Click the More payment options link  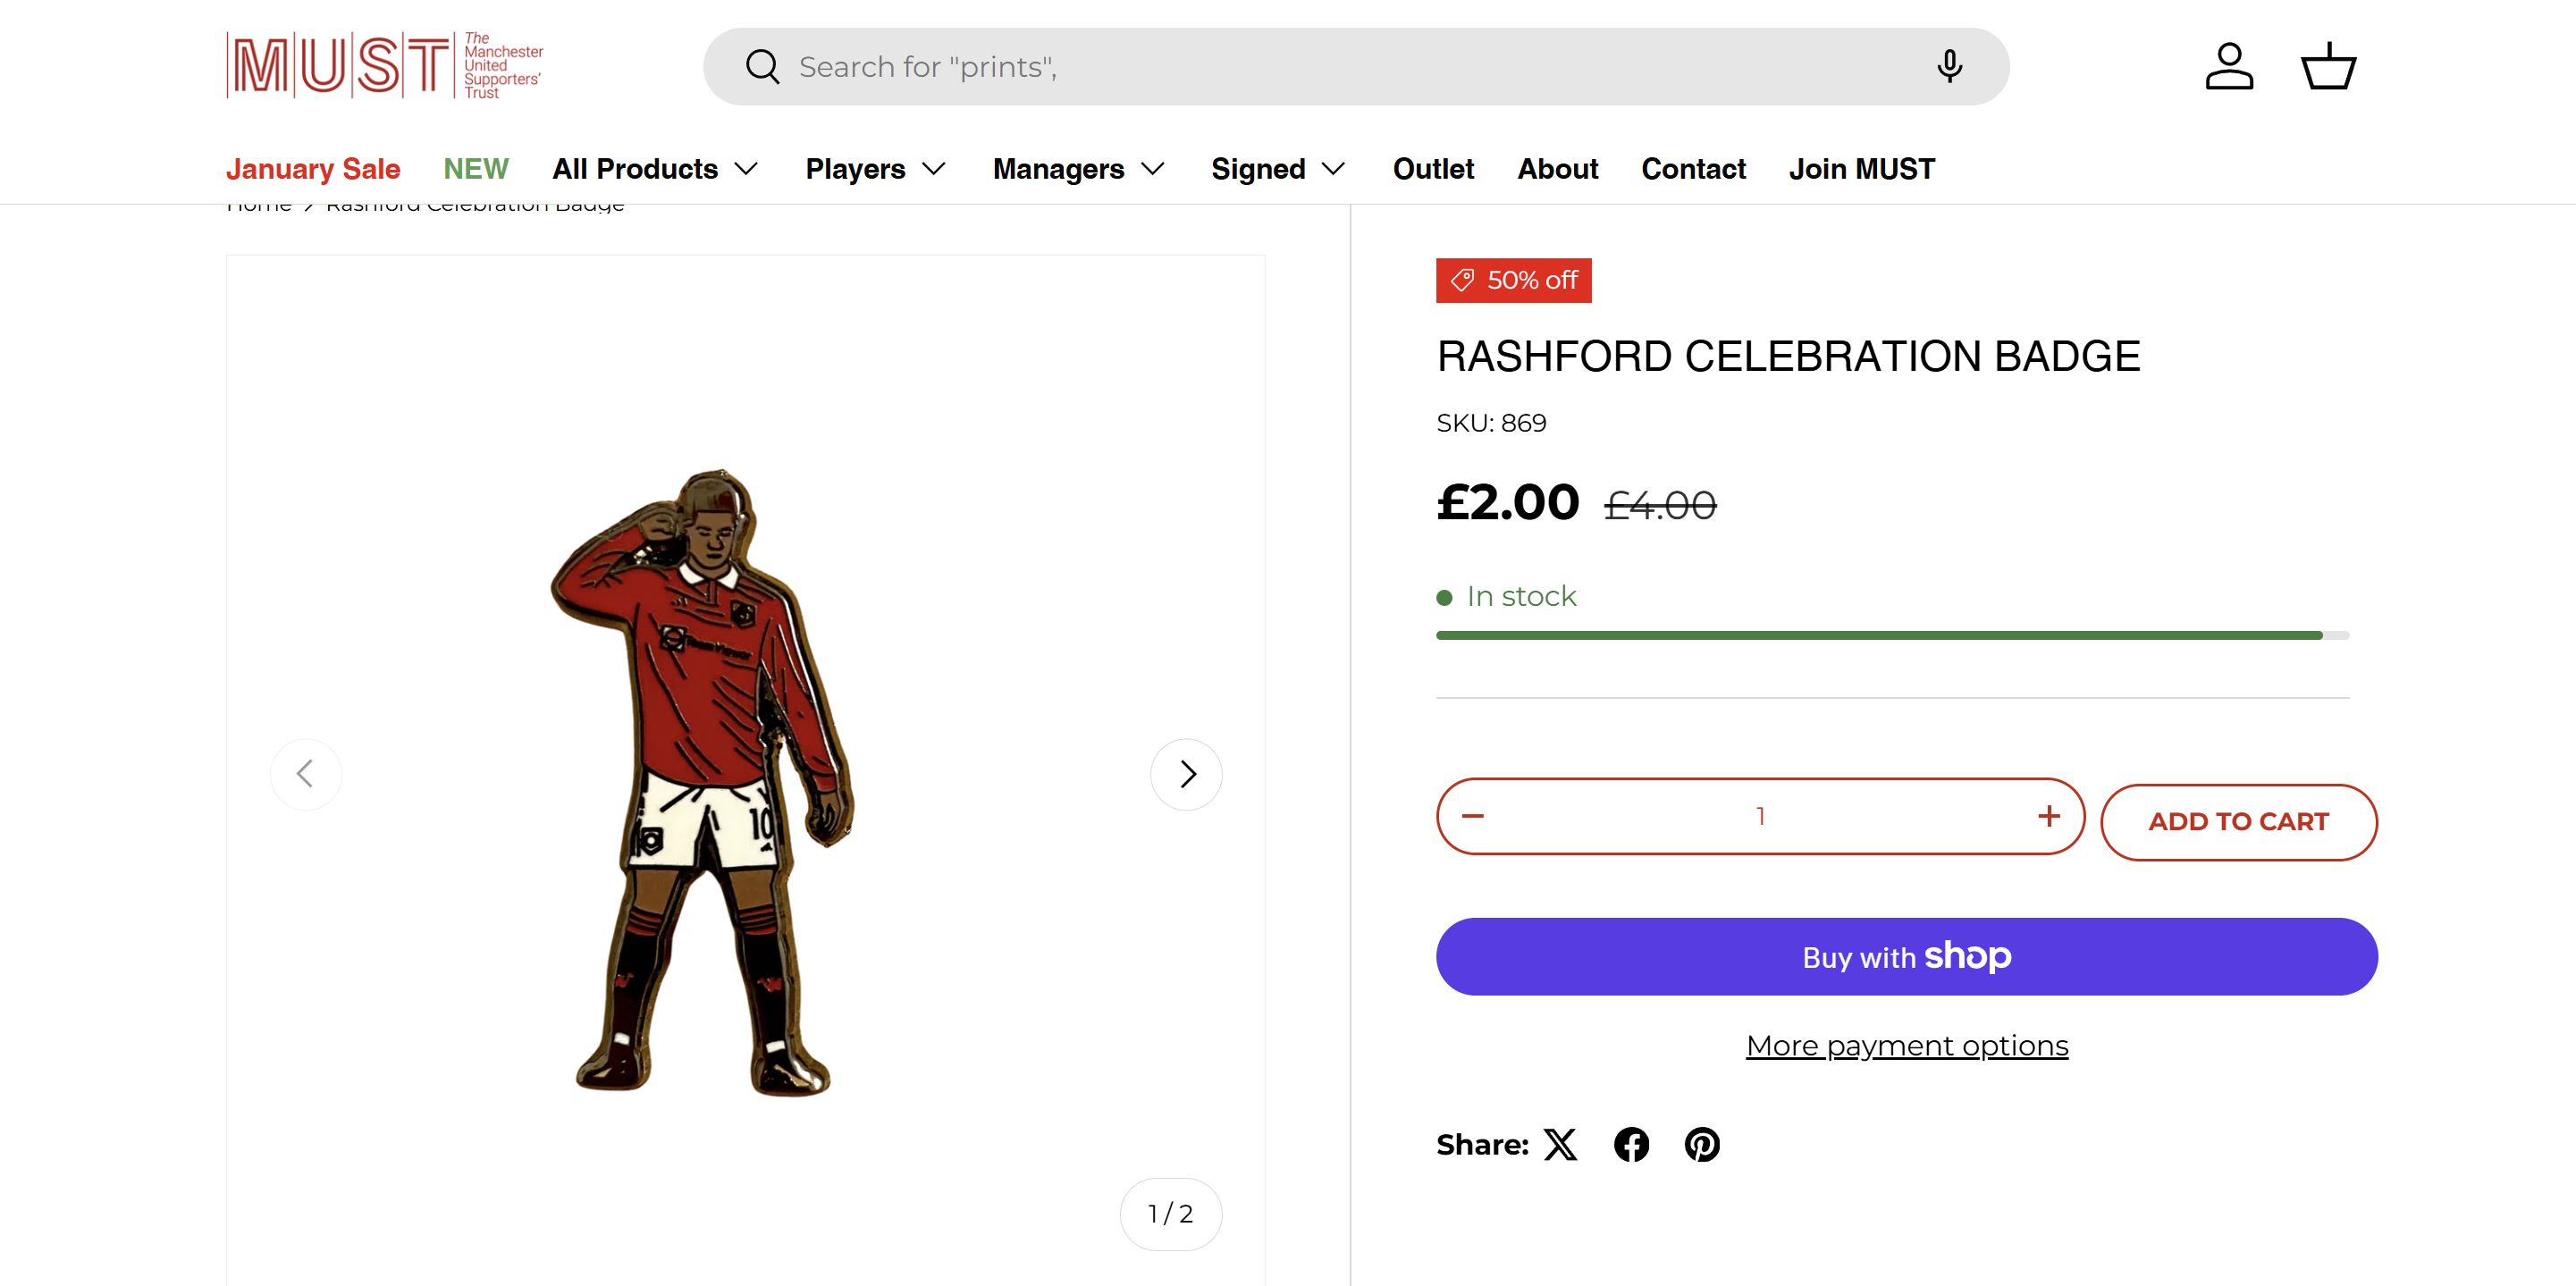tap(1906, 1045)
